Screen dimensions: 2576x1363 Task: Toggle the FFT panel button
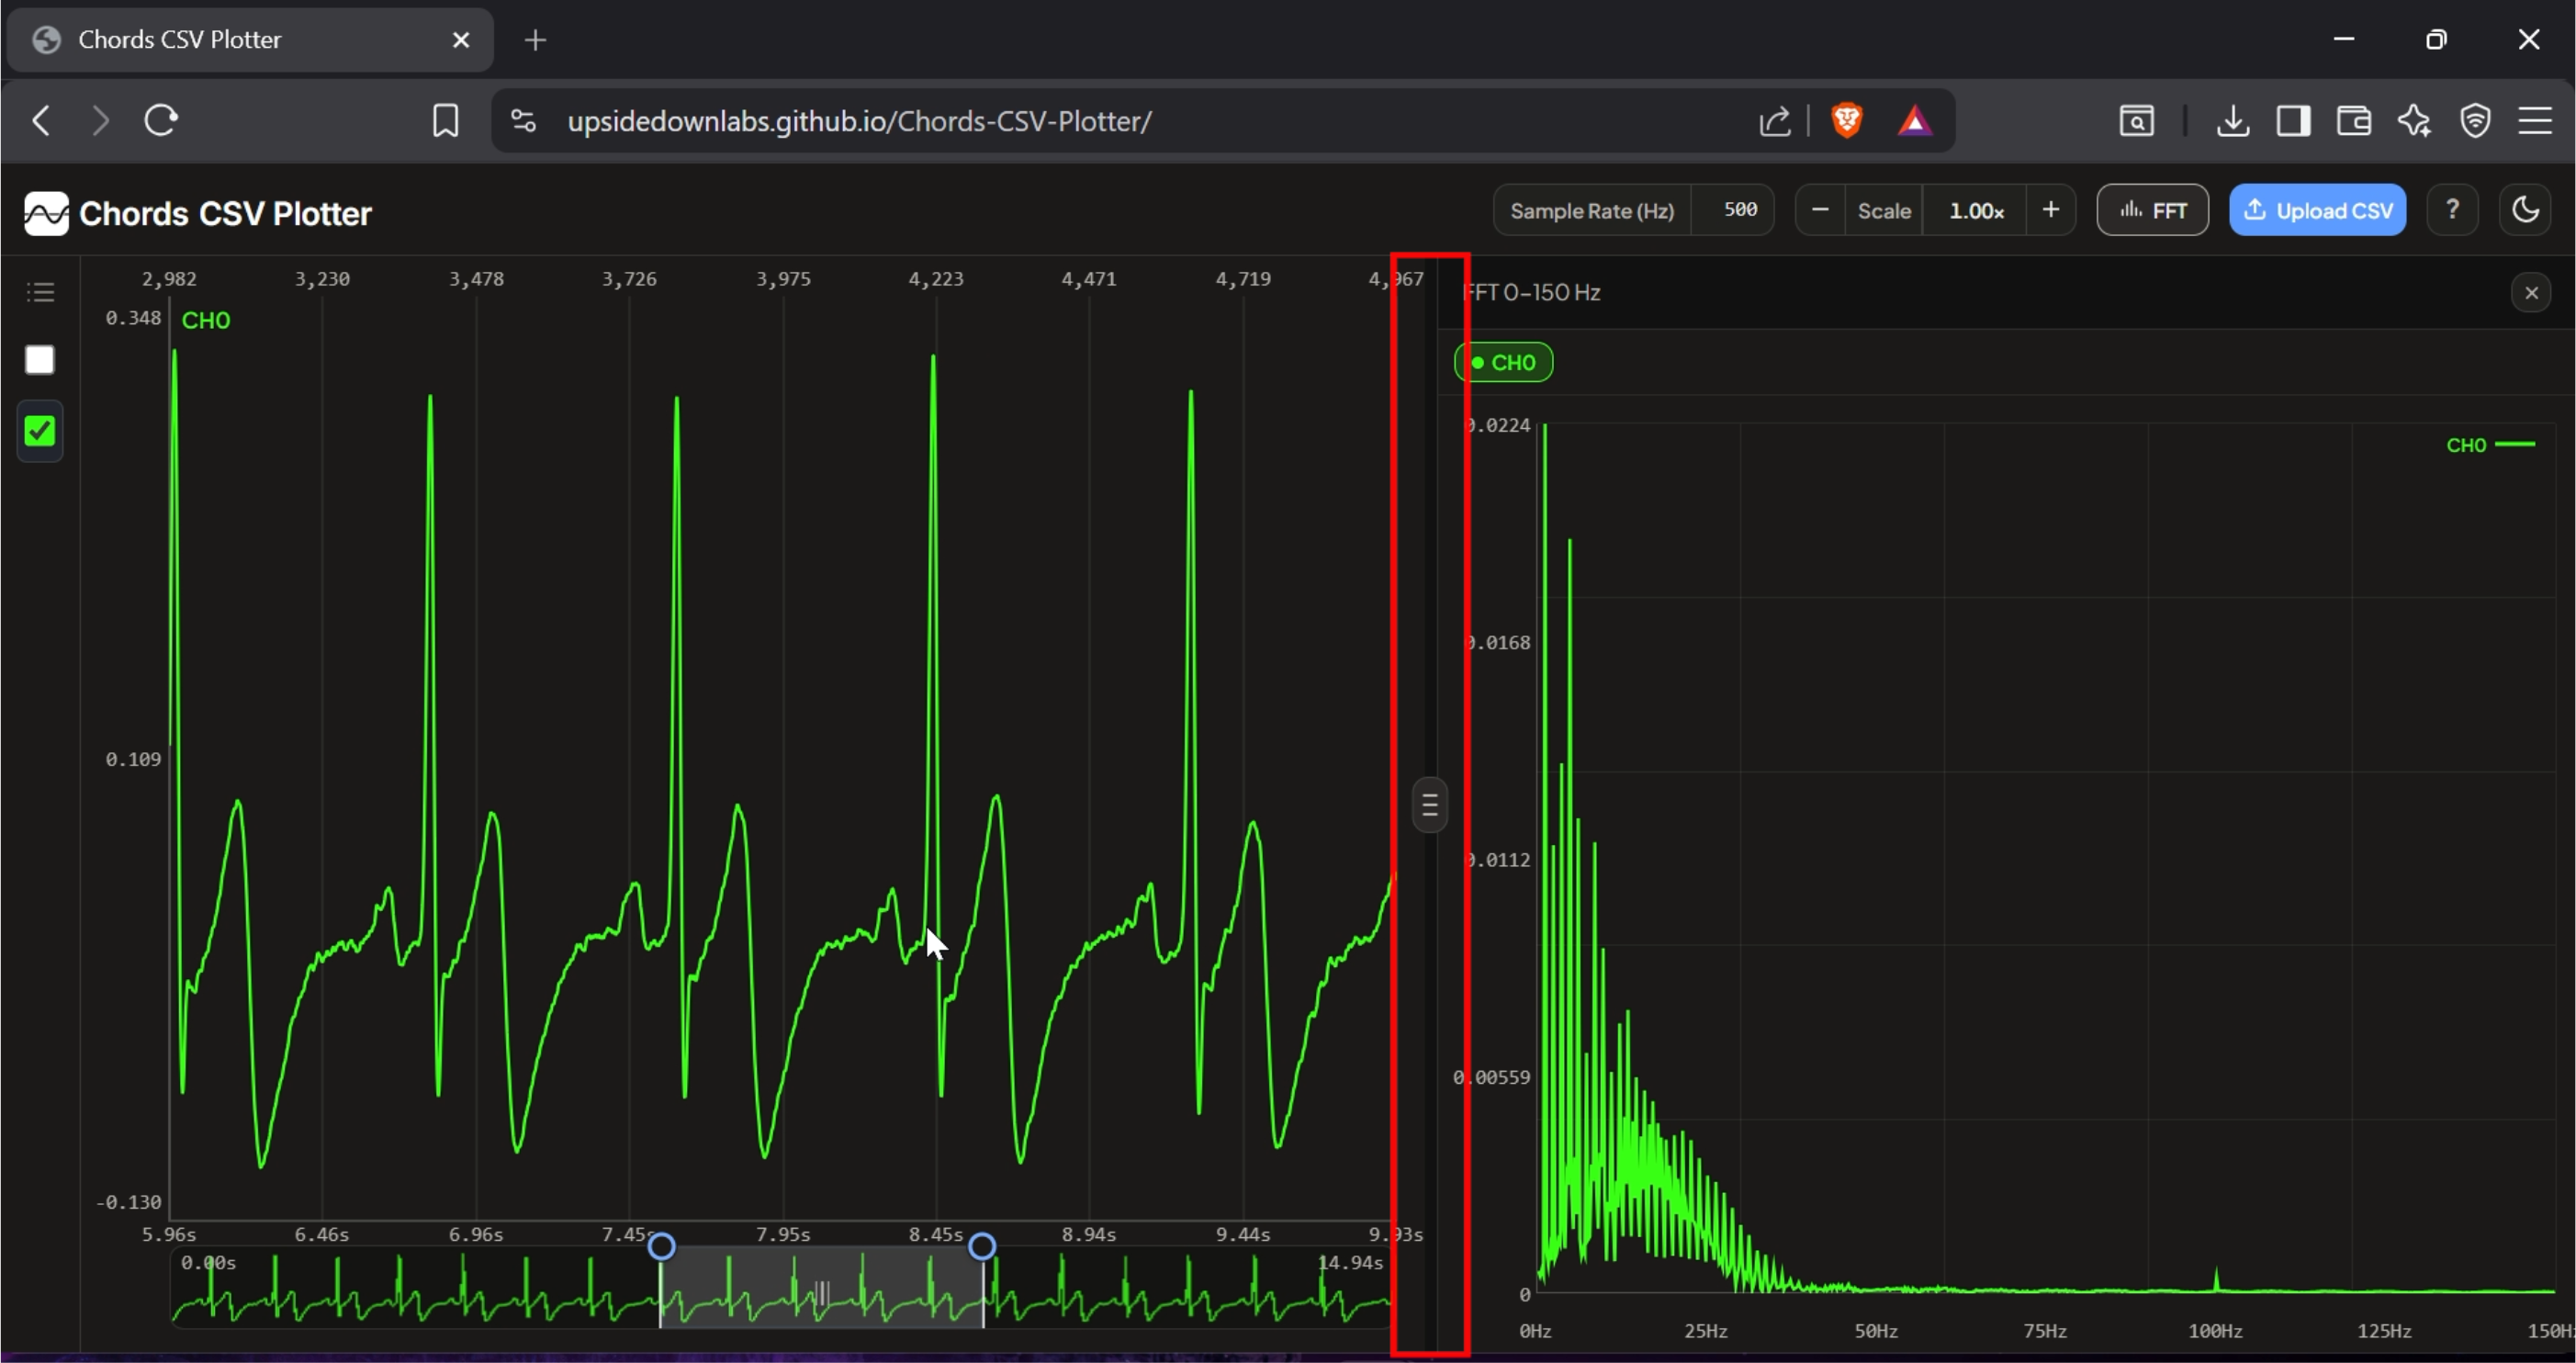[2153, 210]
